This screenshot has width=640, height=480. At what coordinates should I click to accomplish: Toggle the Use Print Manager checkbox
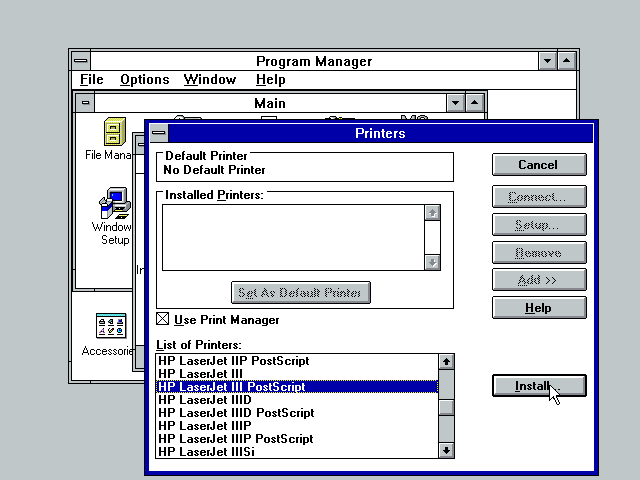click(x=162, y=319)
